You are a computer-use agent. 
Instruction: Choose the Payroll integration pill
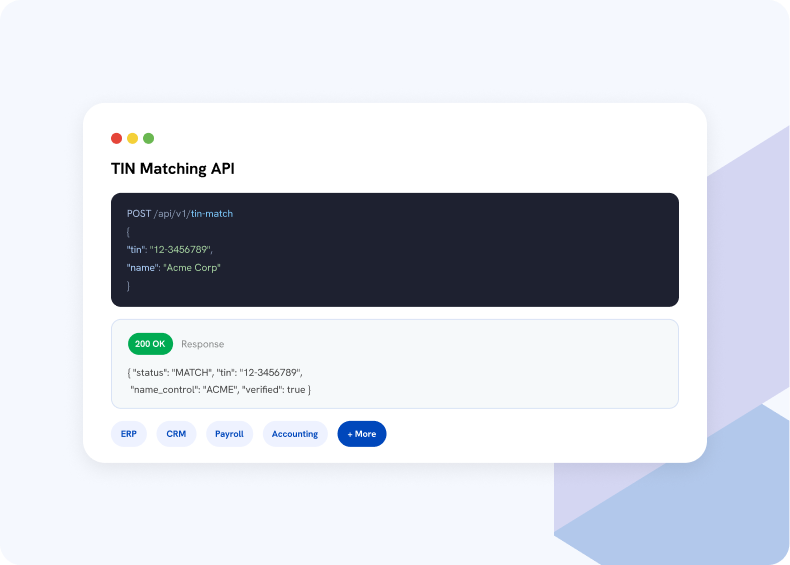coord(229,434)
